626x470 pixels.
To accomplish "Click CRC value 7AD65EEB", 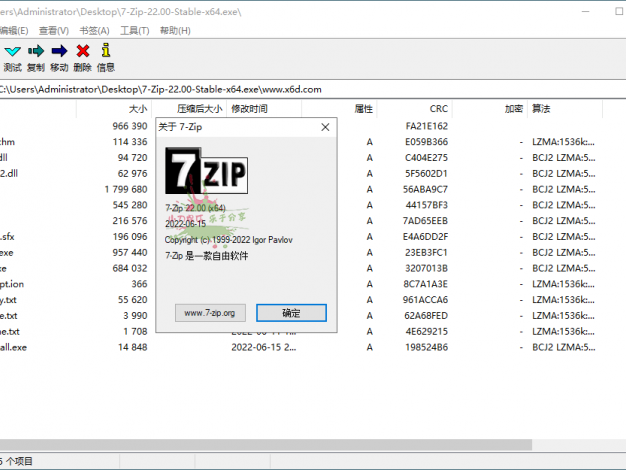I will coord(425,221).
